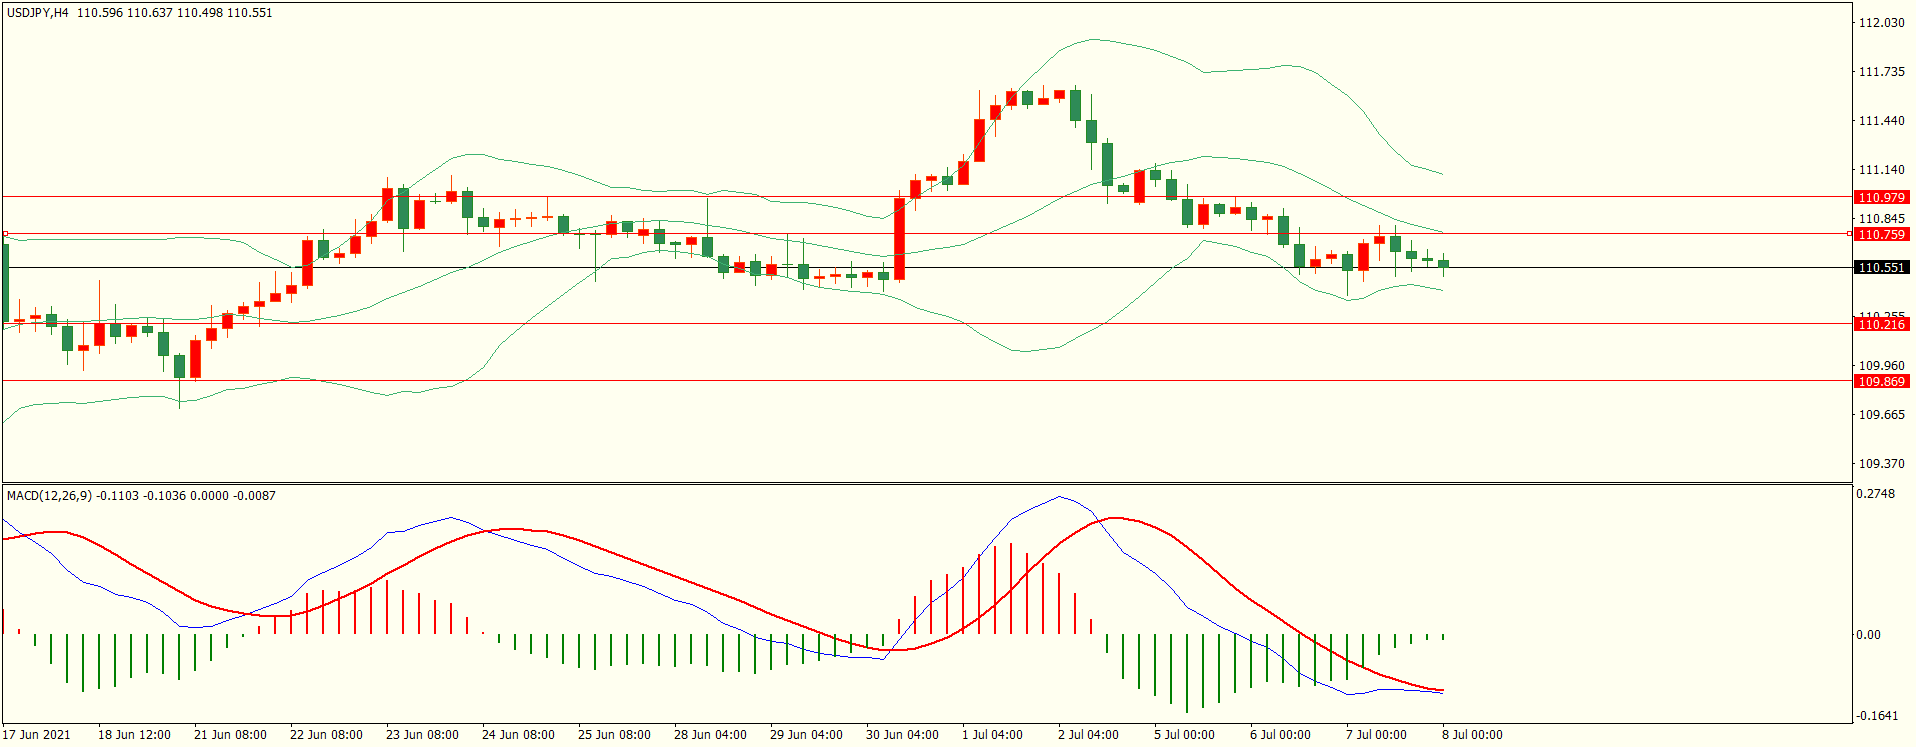Select the red 110.979 price tag
Image resolution: width=1916 pixels, height=747 pixels.
[1881, 198]
